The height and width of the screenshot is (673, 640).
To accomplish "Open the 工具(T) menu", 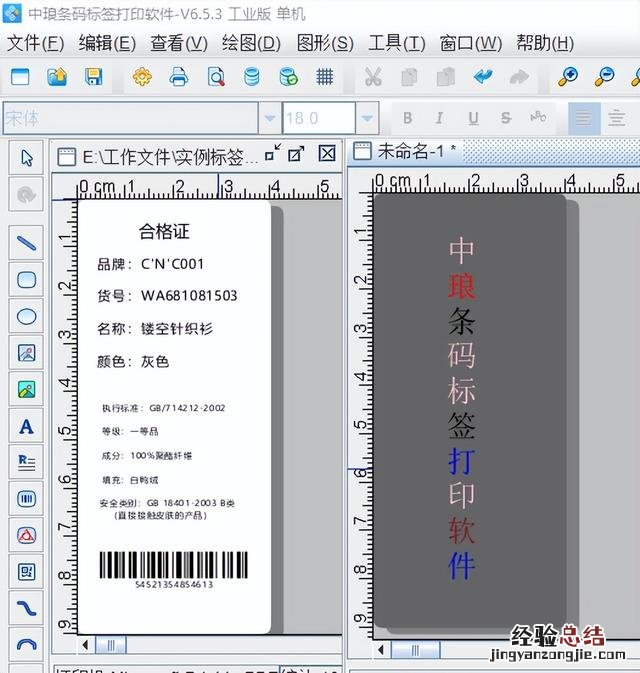I will click(x=397, y=43).
